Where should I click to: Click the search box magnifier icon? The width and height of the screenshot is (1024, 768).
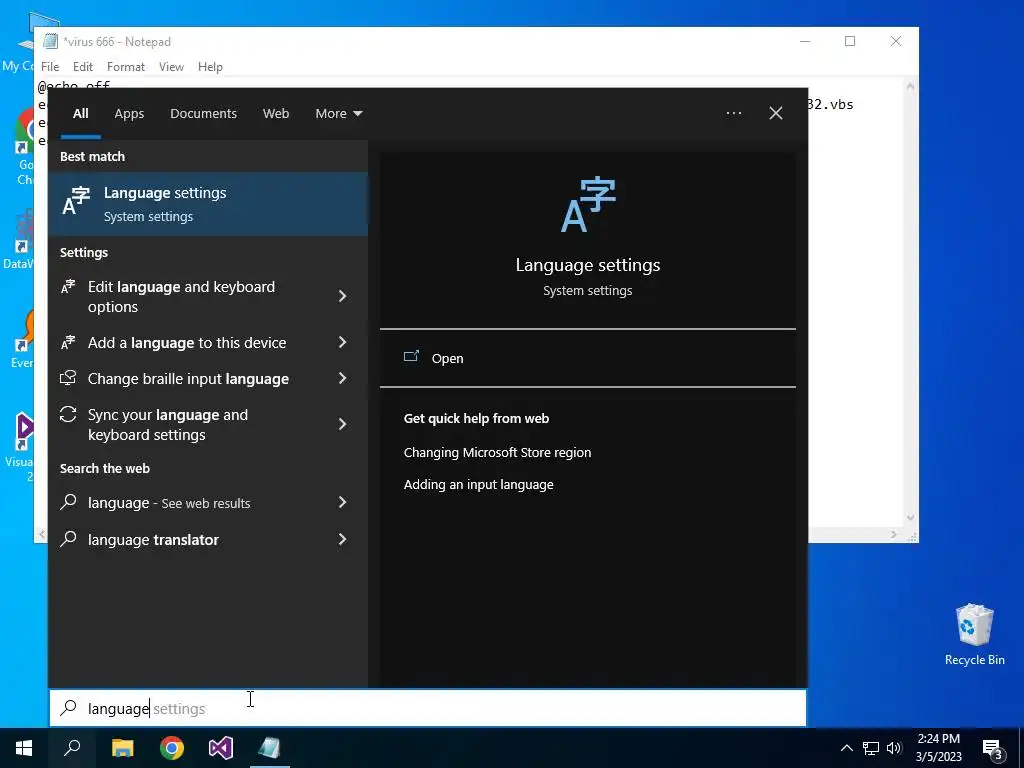click(69, 708)
